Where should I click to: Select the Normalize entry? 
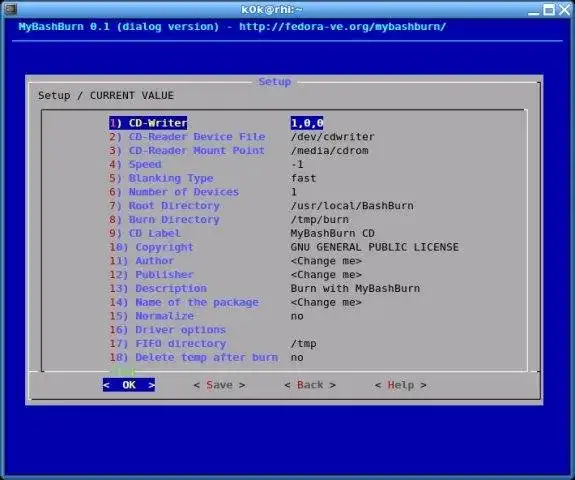point(151,316)
